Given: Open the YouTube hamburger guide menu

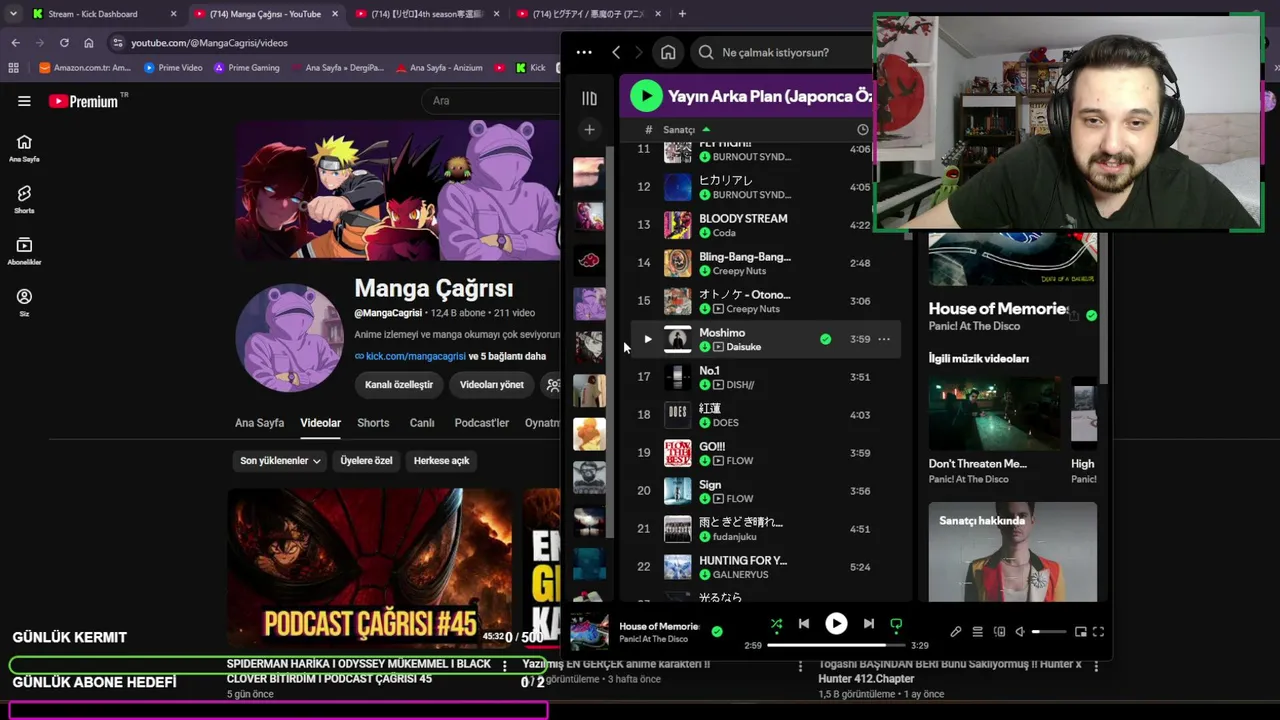Looking at the screenshot, I should pyautogui.click(x=24, y=101).
